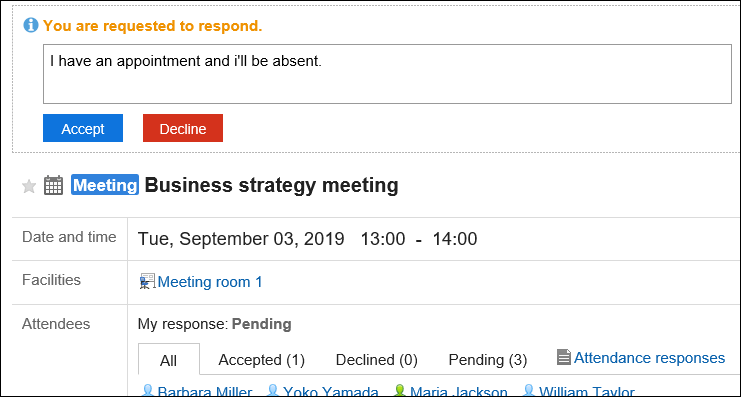741x397 pixels.
Task: Focus the response comment text box
Action: pyautogui.click(x=388, y=74)
